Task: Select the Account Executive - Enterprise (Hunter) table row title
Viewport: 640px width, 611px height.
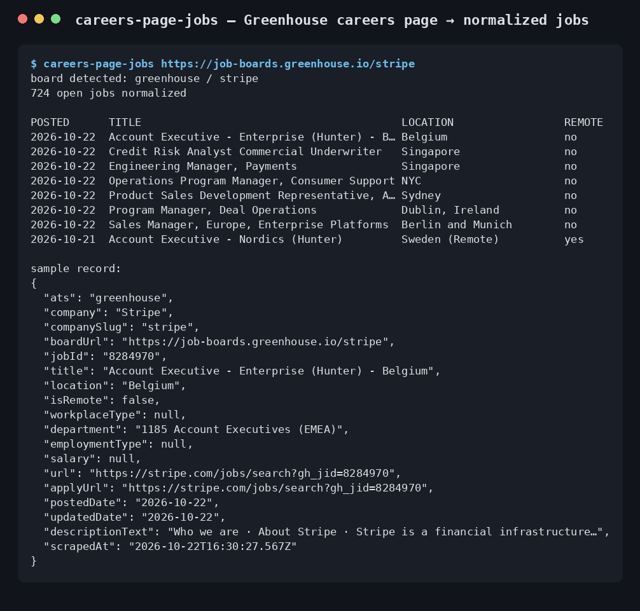Action: pyautogui.click(x=252, y=137)
